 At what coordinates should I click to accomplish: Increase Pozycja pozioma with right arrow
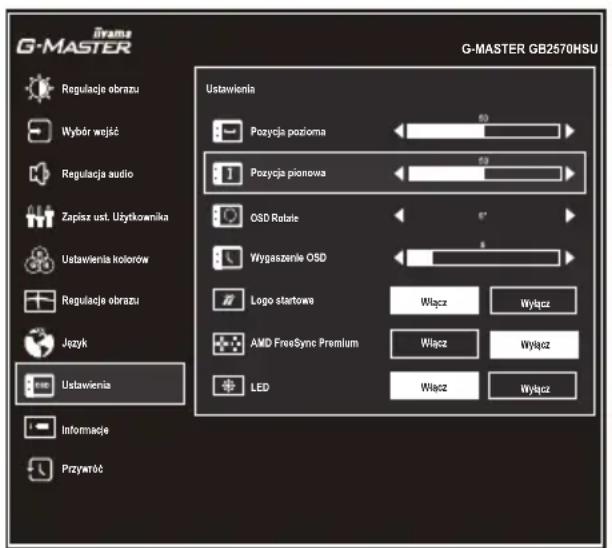[570, 131]
